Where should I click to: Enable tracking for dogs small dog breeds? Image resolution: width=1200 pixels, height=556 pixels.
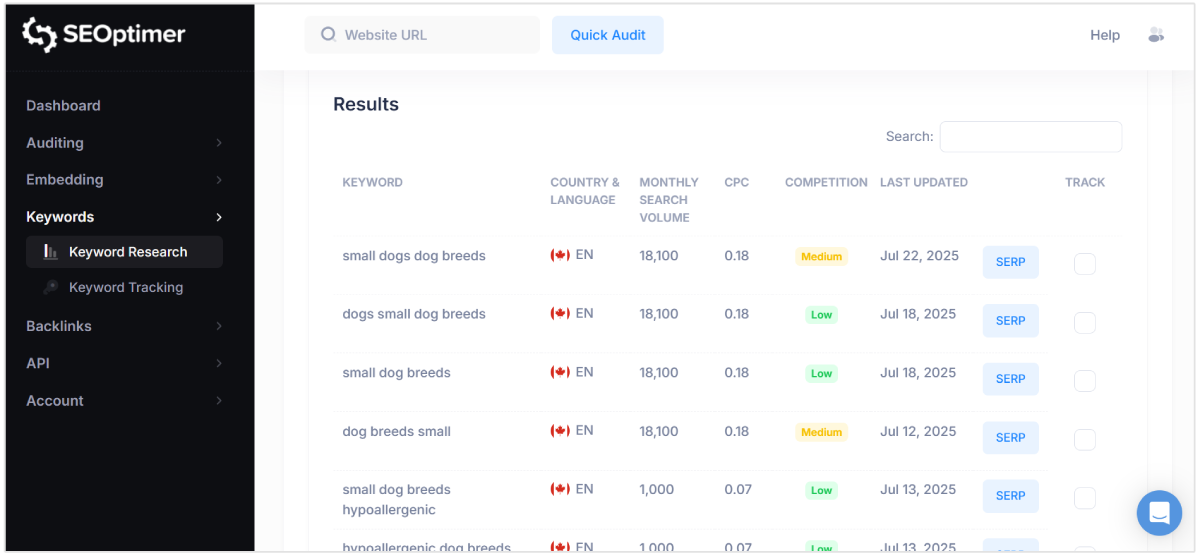coord(1084,323)
